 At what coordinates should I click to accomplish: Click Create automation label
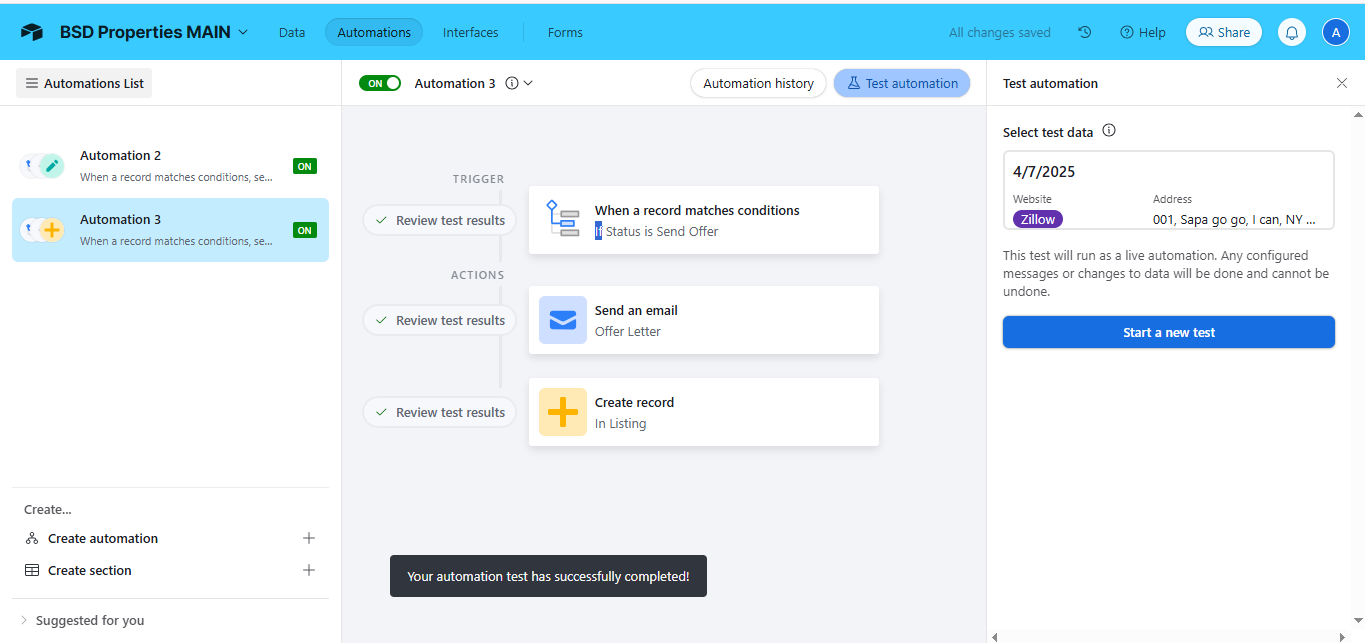[103, 538]
